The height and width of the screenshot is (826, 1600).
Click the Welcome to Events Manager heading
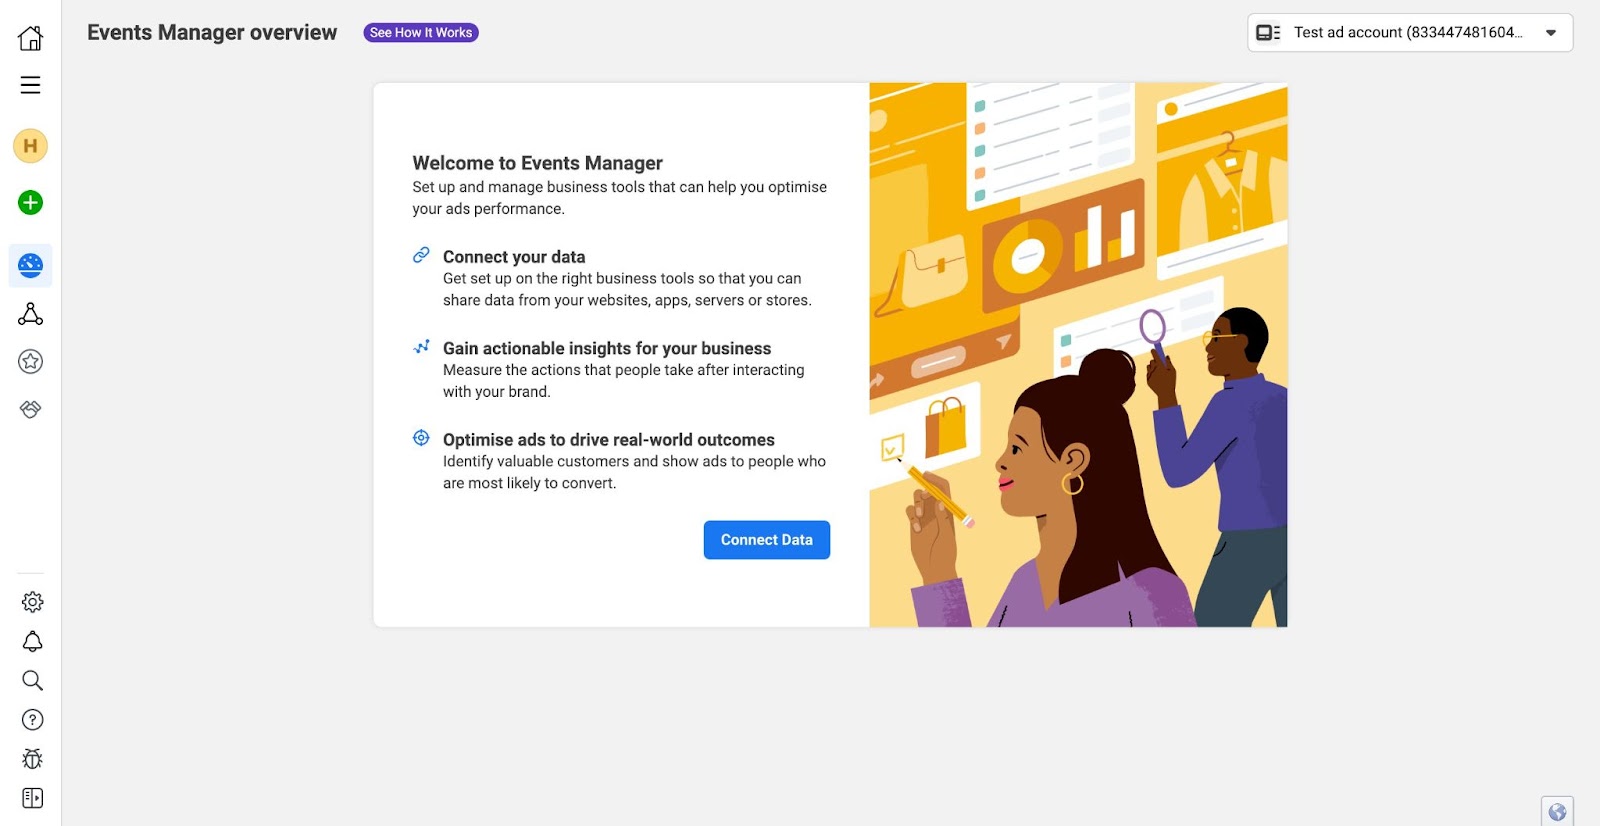coord(538,163)
